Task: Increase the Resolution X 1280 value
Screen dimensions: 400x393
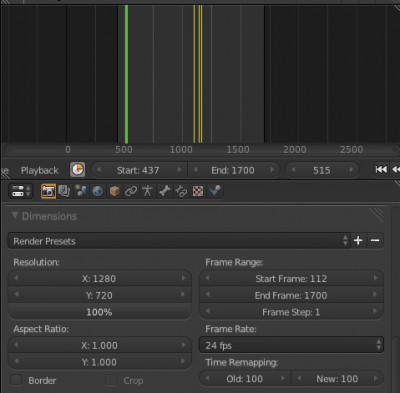Action: coord(183,278)
